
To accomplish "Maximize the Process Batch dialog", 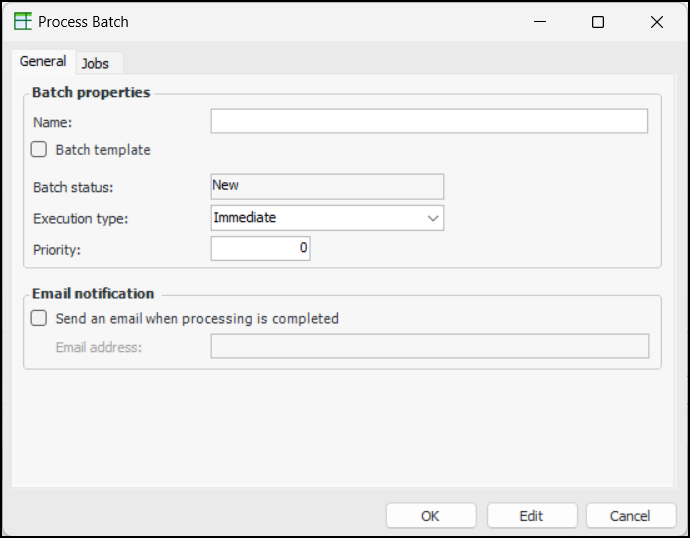I will [x=598, y=22].
